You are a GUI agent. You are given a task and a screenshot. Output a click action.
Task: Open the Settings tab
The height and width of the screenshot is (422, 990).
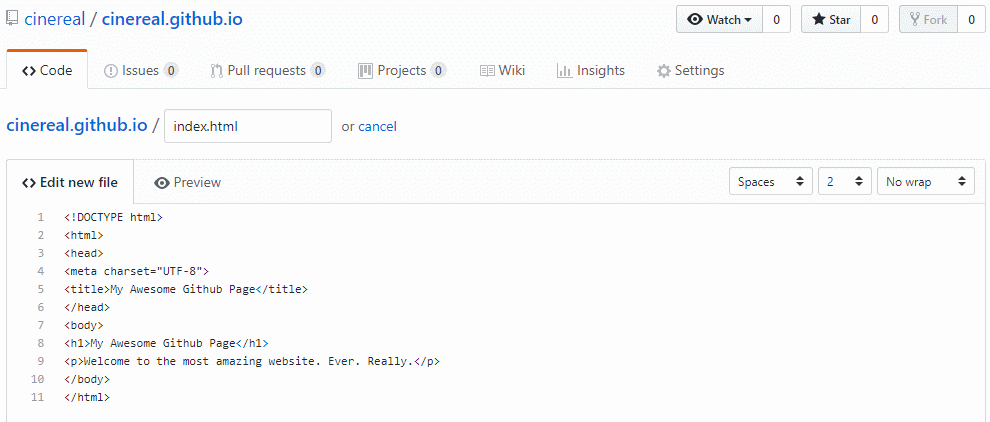690,70
